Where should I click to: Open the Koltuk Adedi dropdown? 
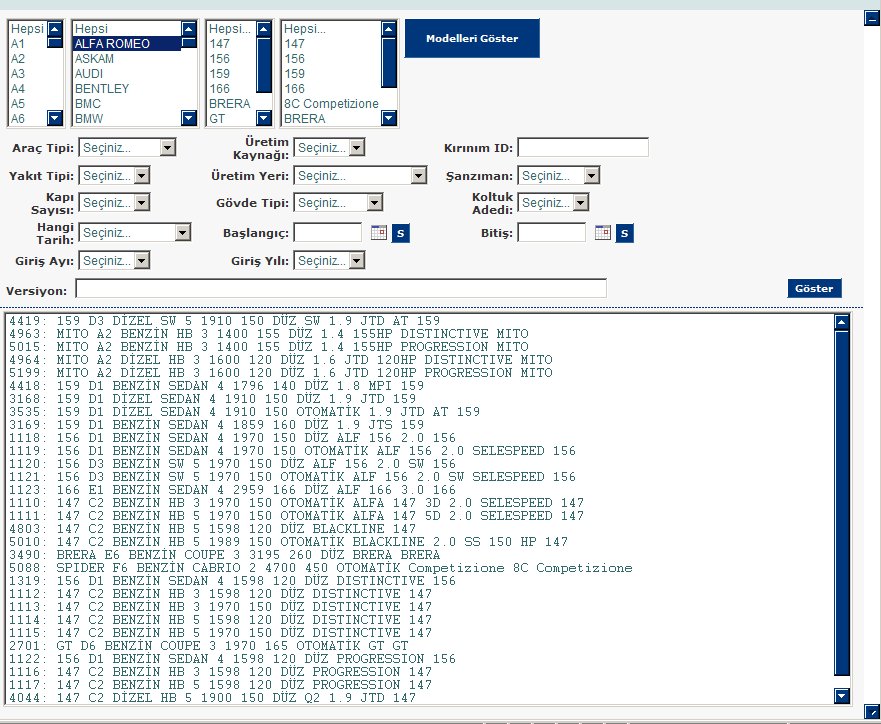pos(553,202)
